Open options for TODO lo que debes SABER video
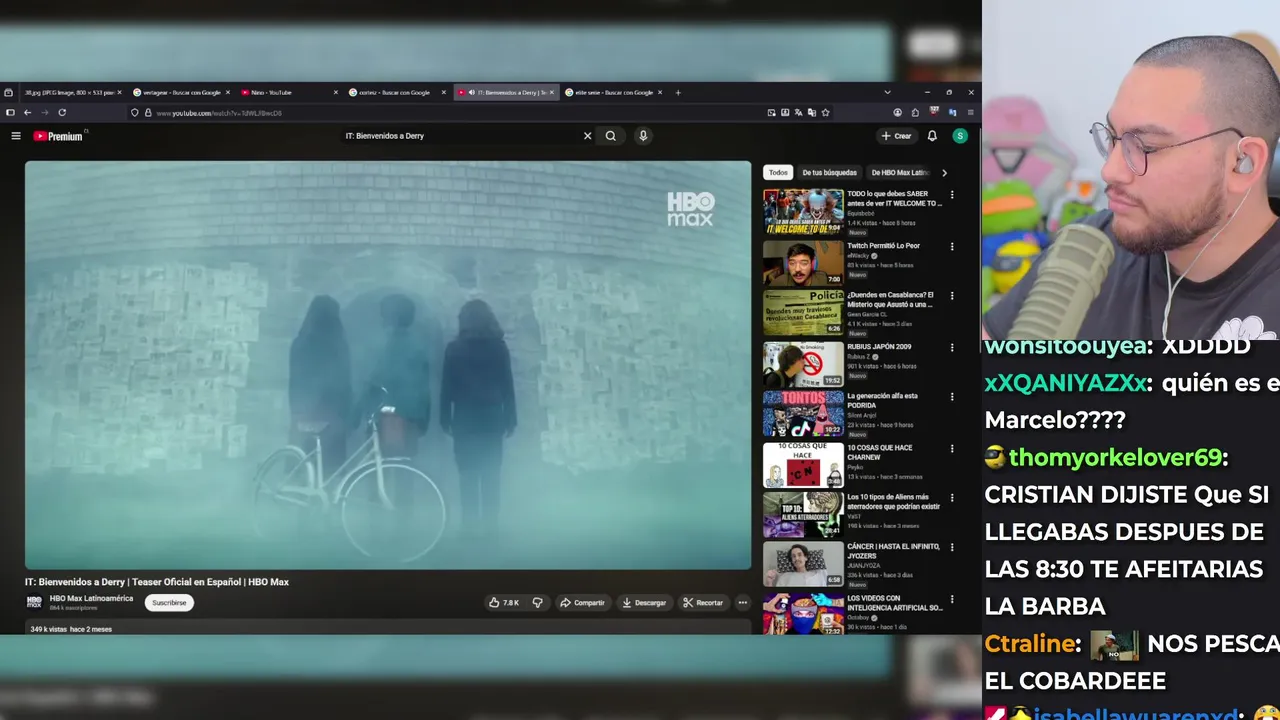This screenshot has width=1280, height=720. [951, 195]
